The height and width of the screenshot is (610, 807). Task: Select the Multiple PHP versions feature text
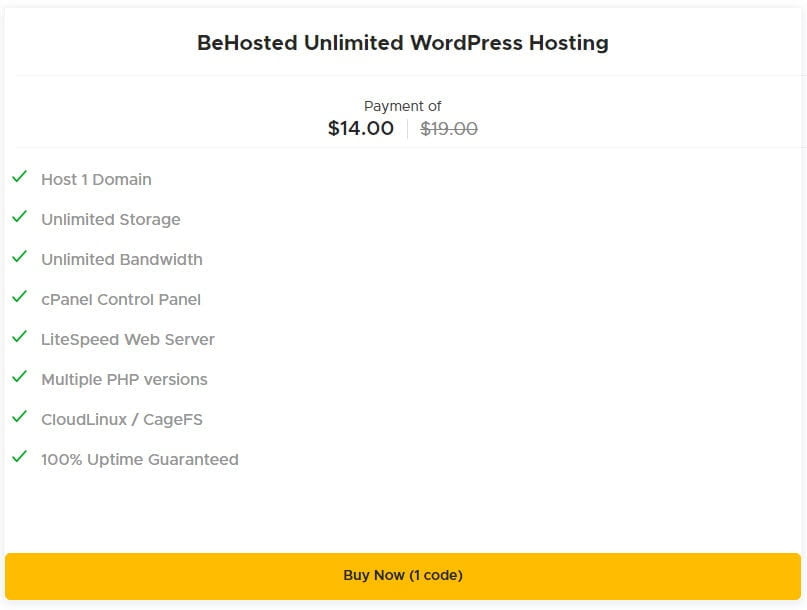click(x=123, y=380)
